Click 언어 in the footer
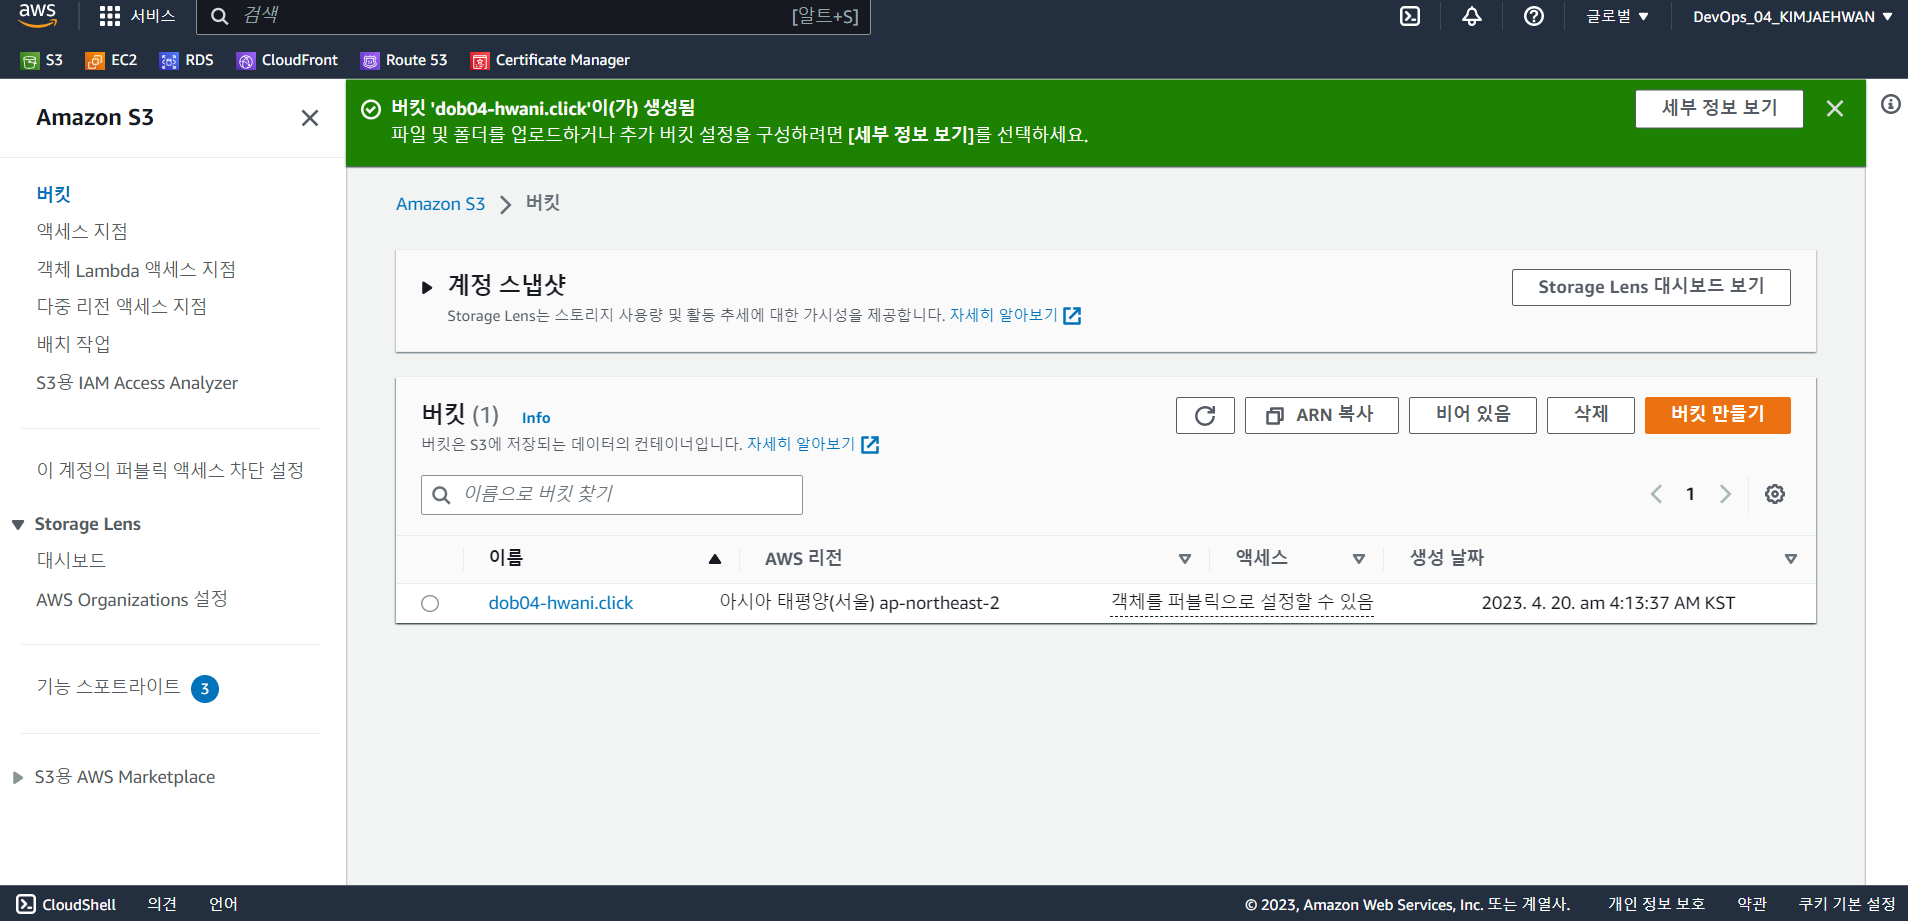The width and height of the screenshot is (1908, 921). pyautogui.click(x=223, y=904)
